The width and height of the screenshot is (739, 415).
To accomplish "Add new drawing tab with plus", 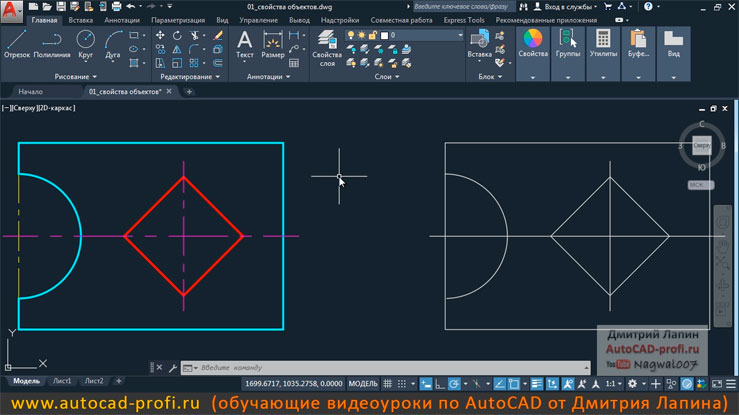I will [189, 91].
